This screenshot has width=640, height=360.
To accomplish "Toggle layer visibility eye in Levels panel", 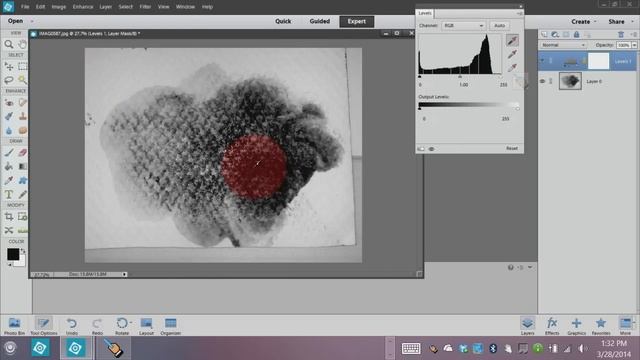I will point(431,149).
